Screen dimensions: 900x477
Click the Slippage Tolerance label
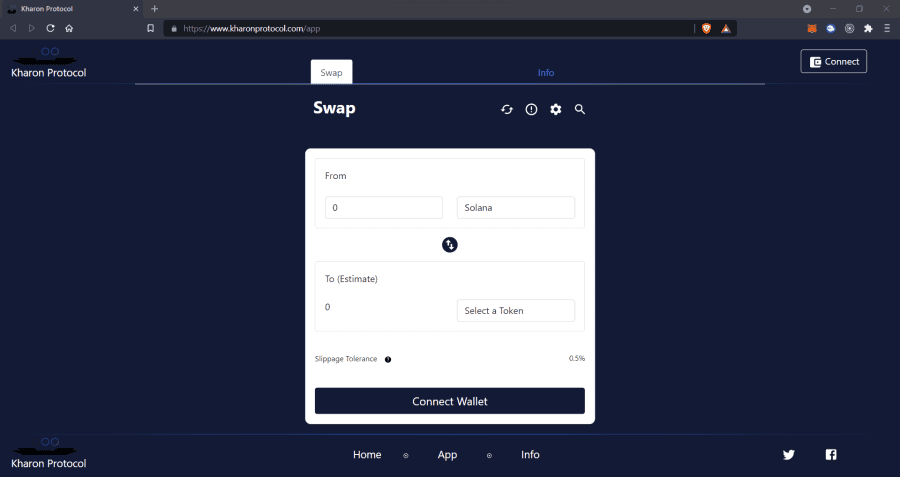click(x=346, y=359)
